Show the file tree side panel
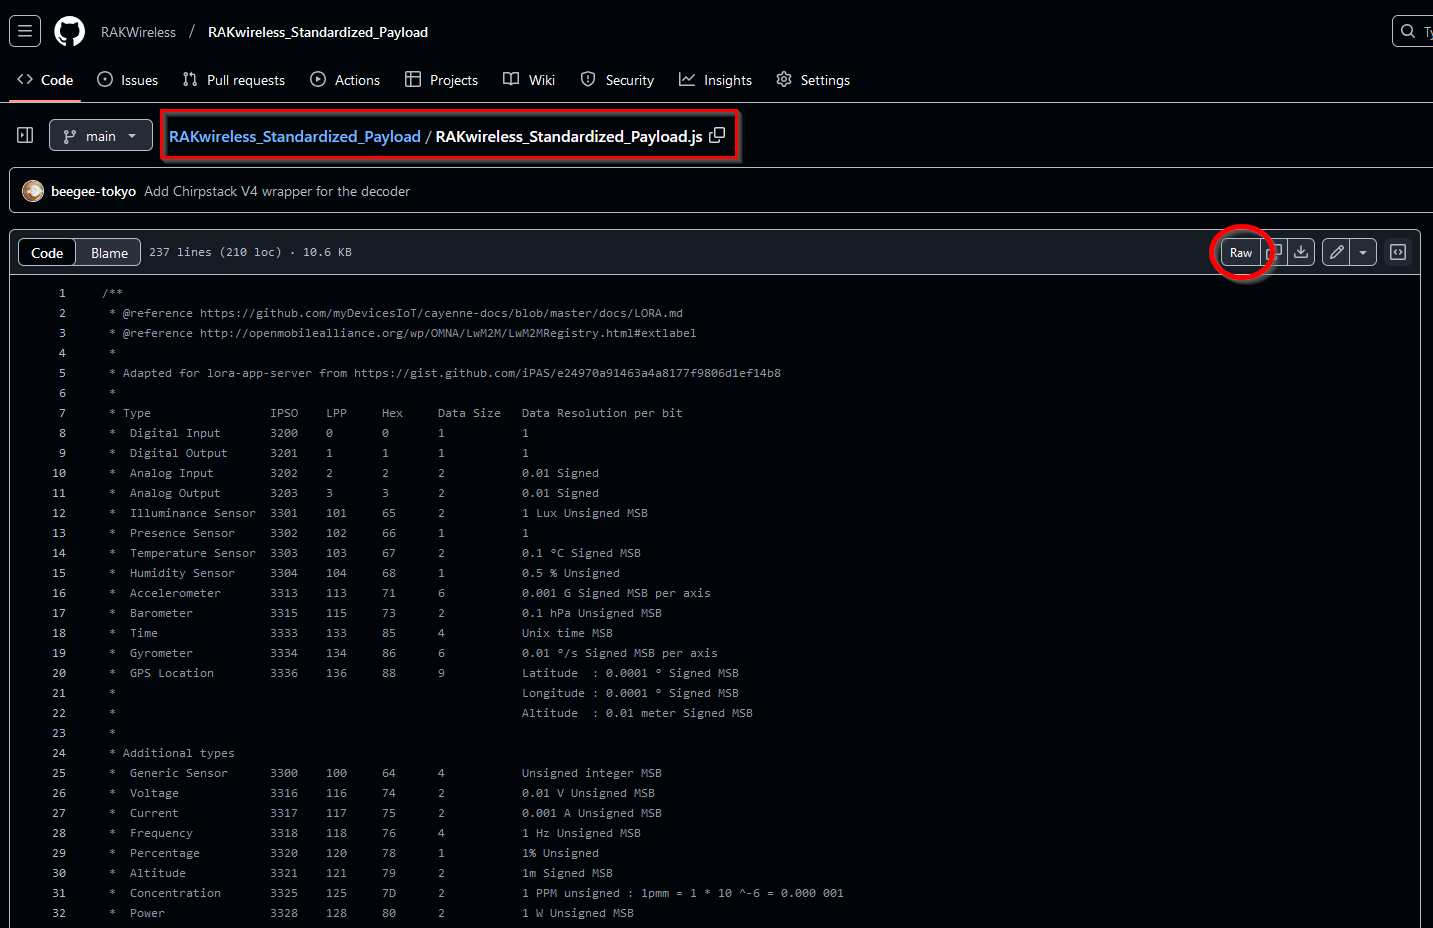This screenshot has height=928, width=1433. click(x=23, y=134)
